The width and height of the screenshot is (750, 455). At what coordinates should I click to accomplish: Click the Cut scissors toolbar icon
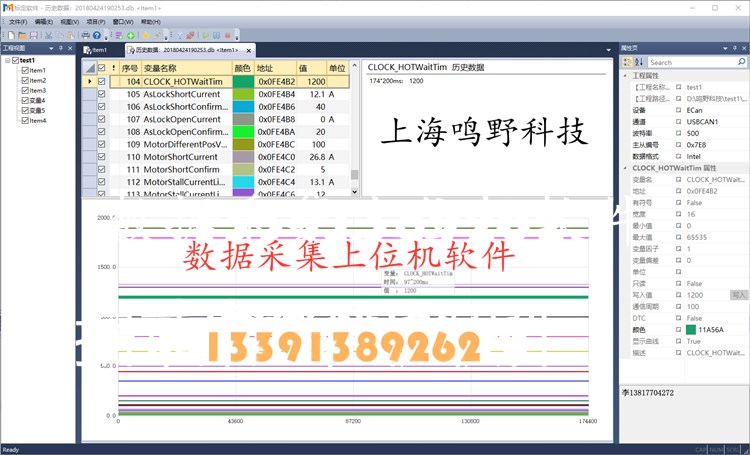point(46,34)
